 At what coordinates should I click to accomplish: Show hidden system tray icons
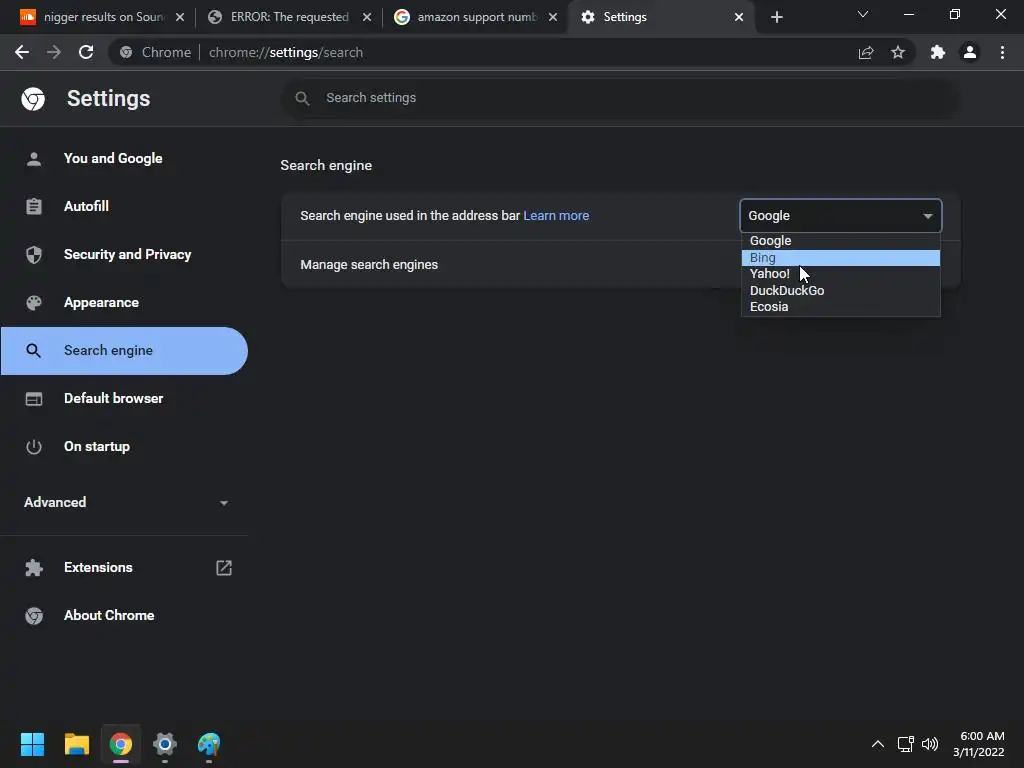(x=878, y=744)
